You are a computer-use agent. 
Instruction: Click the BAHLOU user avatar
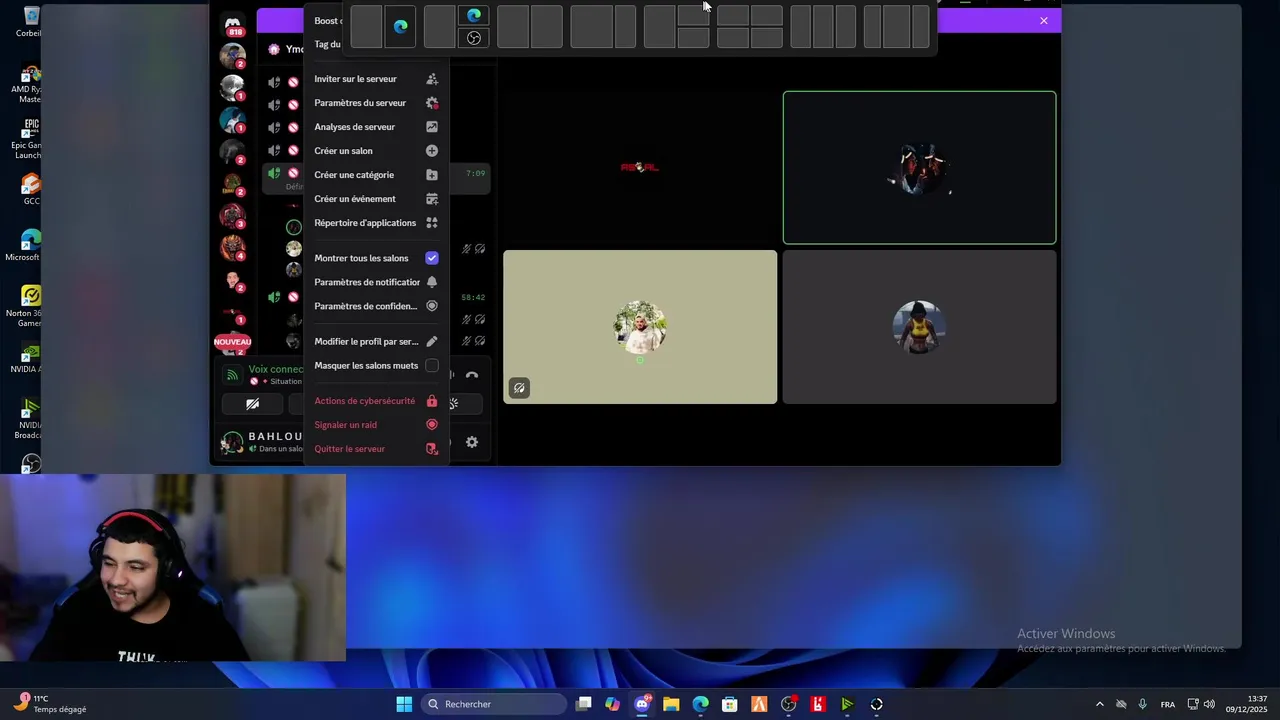pos(232,442)
